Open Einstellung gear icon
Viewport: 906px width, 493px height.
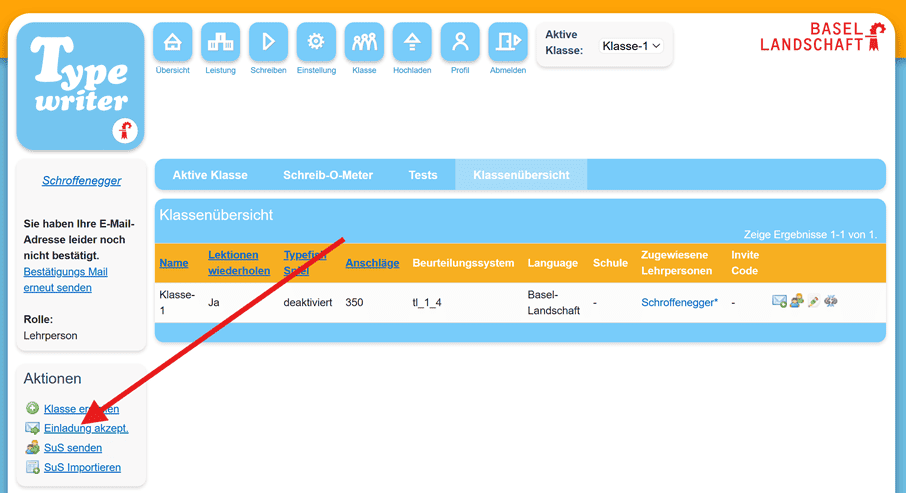[x=316, y=42]
